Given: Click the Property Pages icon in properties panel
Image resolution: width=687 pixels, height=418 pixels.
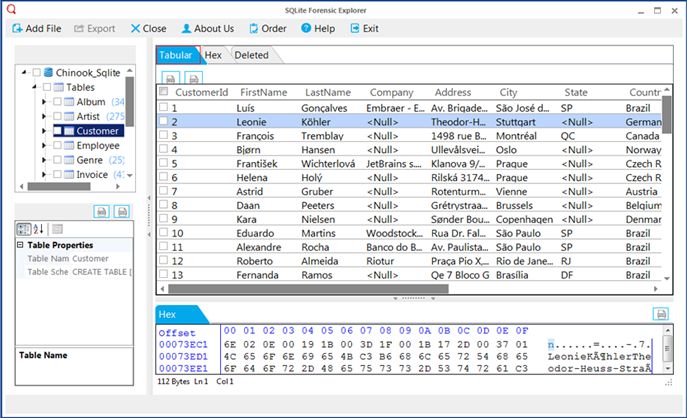Looking at the screenshot, I should coord(57,229).
